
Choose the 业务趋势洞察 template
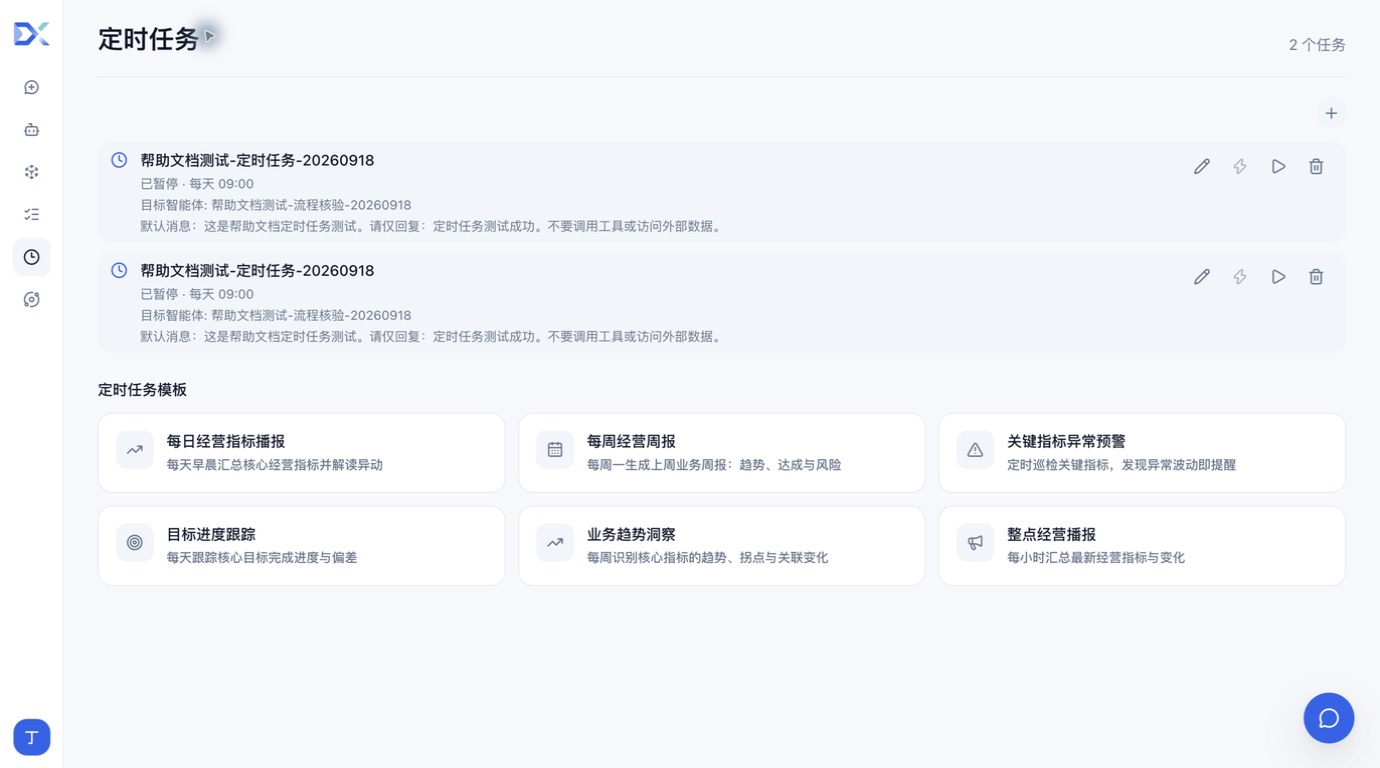click(x=722, y=546)
